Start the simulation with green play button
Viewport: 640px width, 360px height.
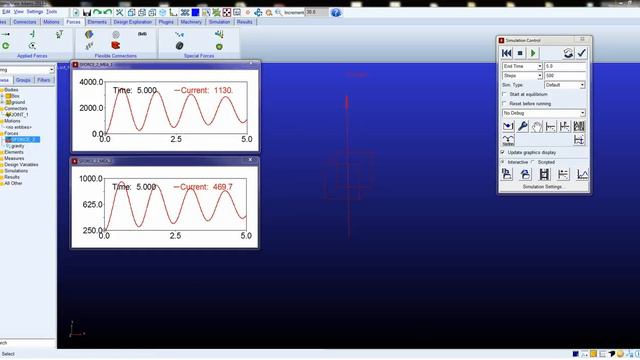[x=533, y=53]
